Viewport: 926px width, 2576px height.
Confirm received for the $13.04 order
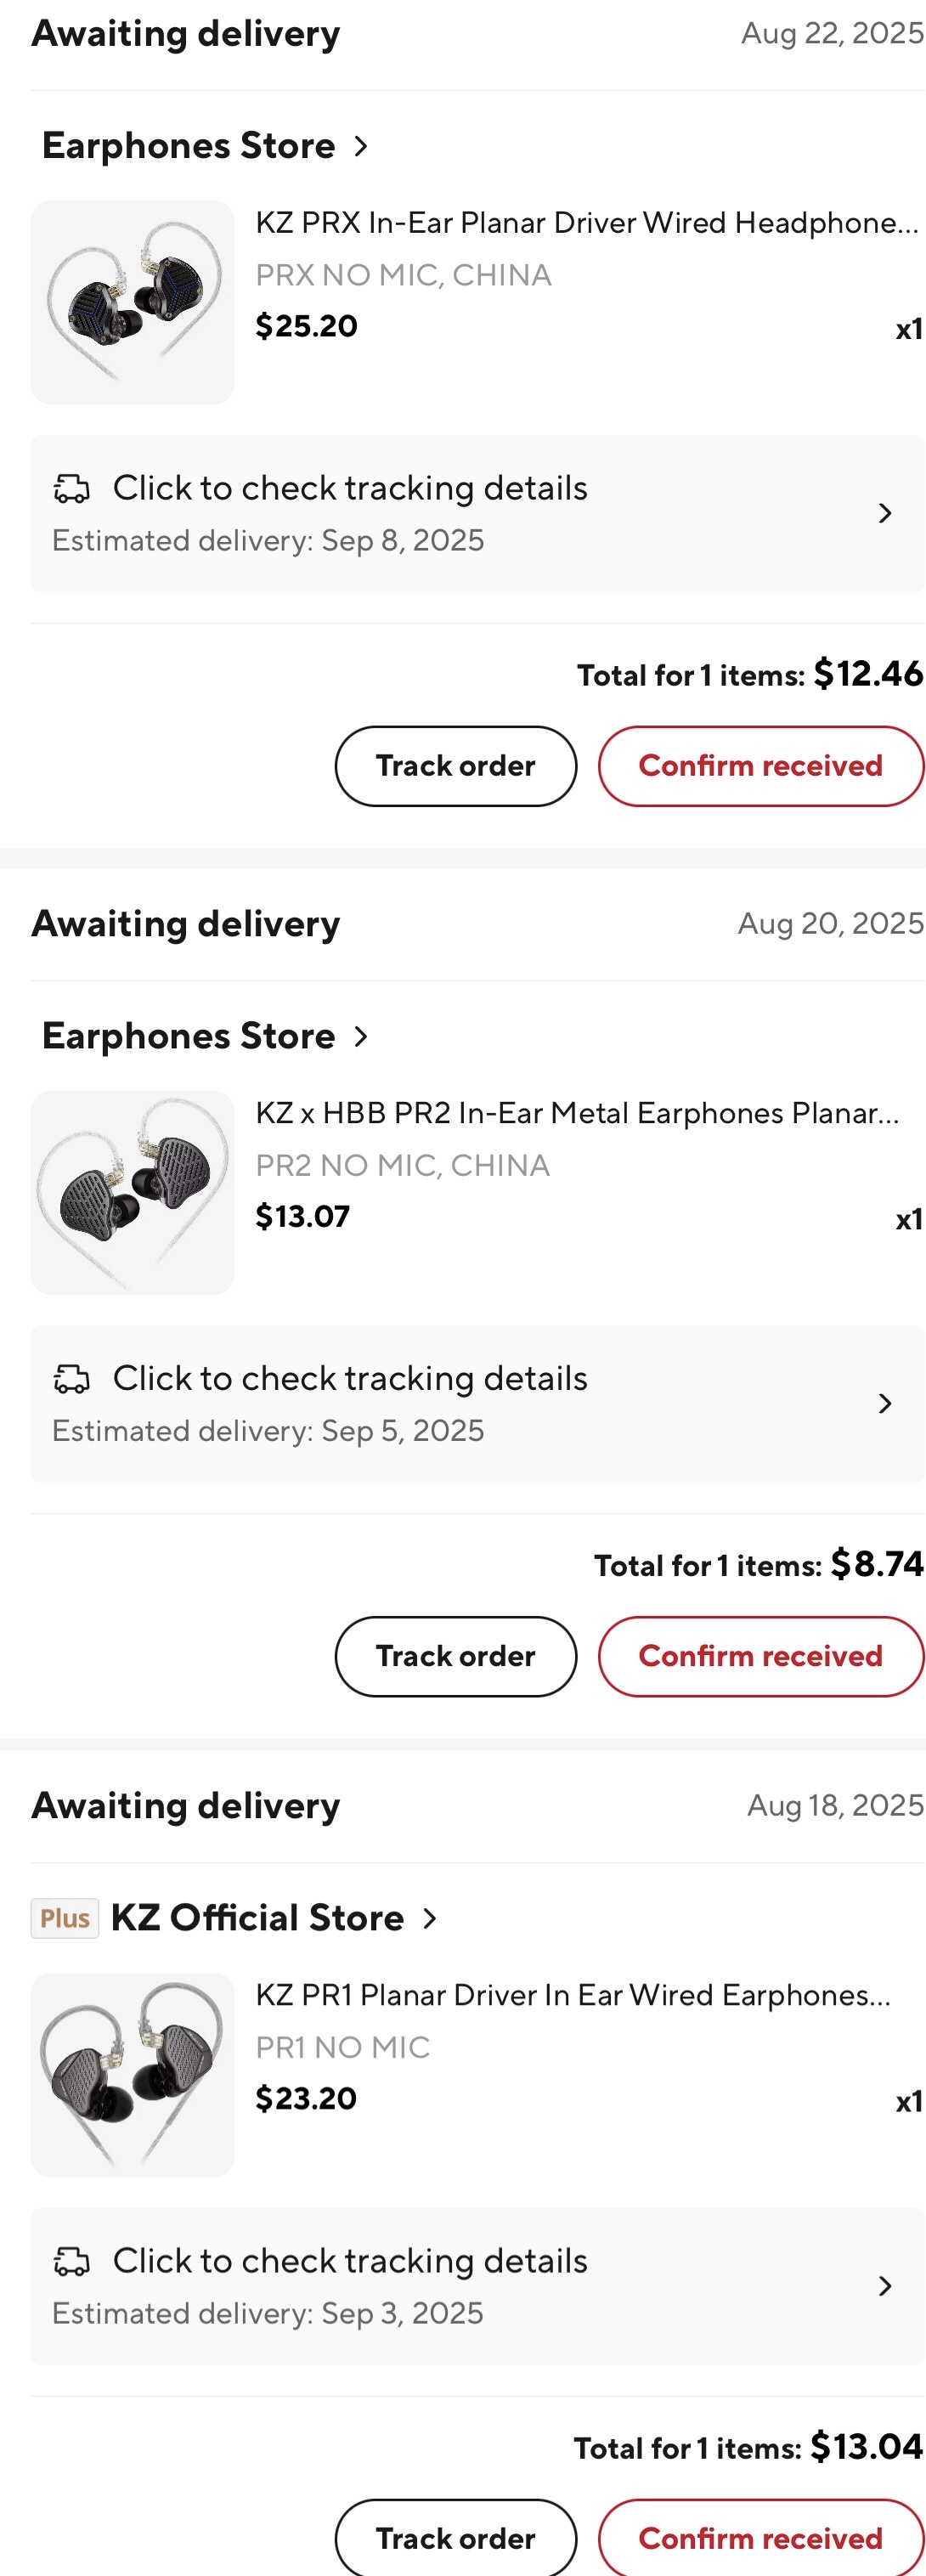760,2537
